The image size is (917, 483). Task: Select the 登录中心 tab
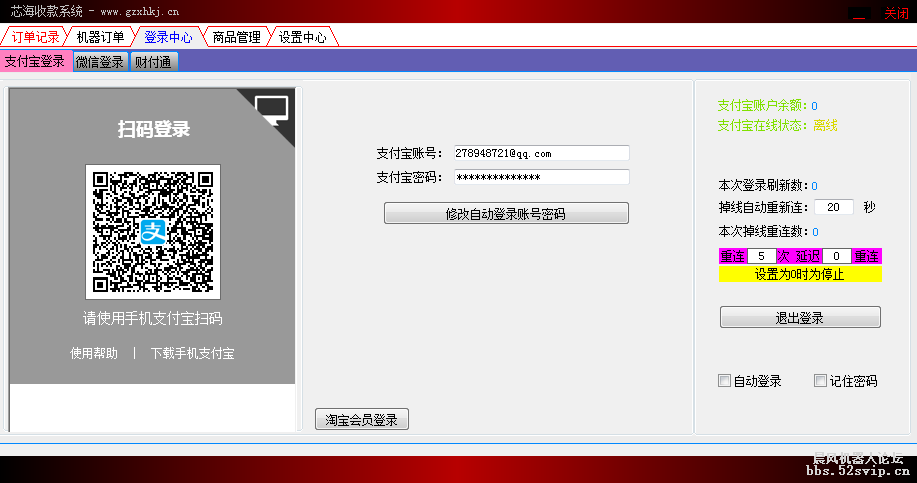[x=168, y=37]
